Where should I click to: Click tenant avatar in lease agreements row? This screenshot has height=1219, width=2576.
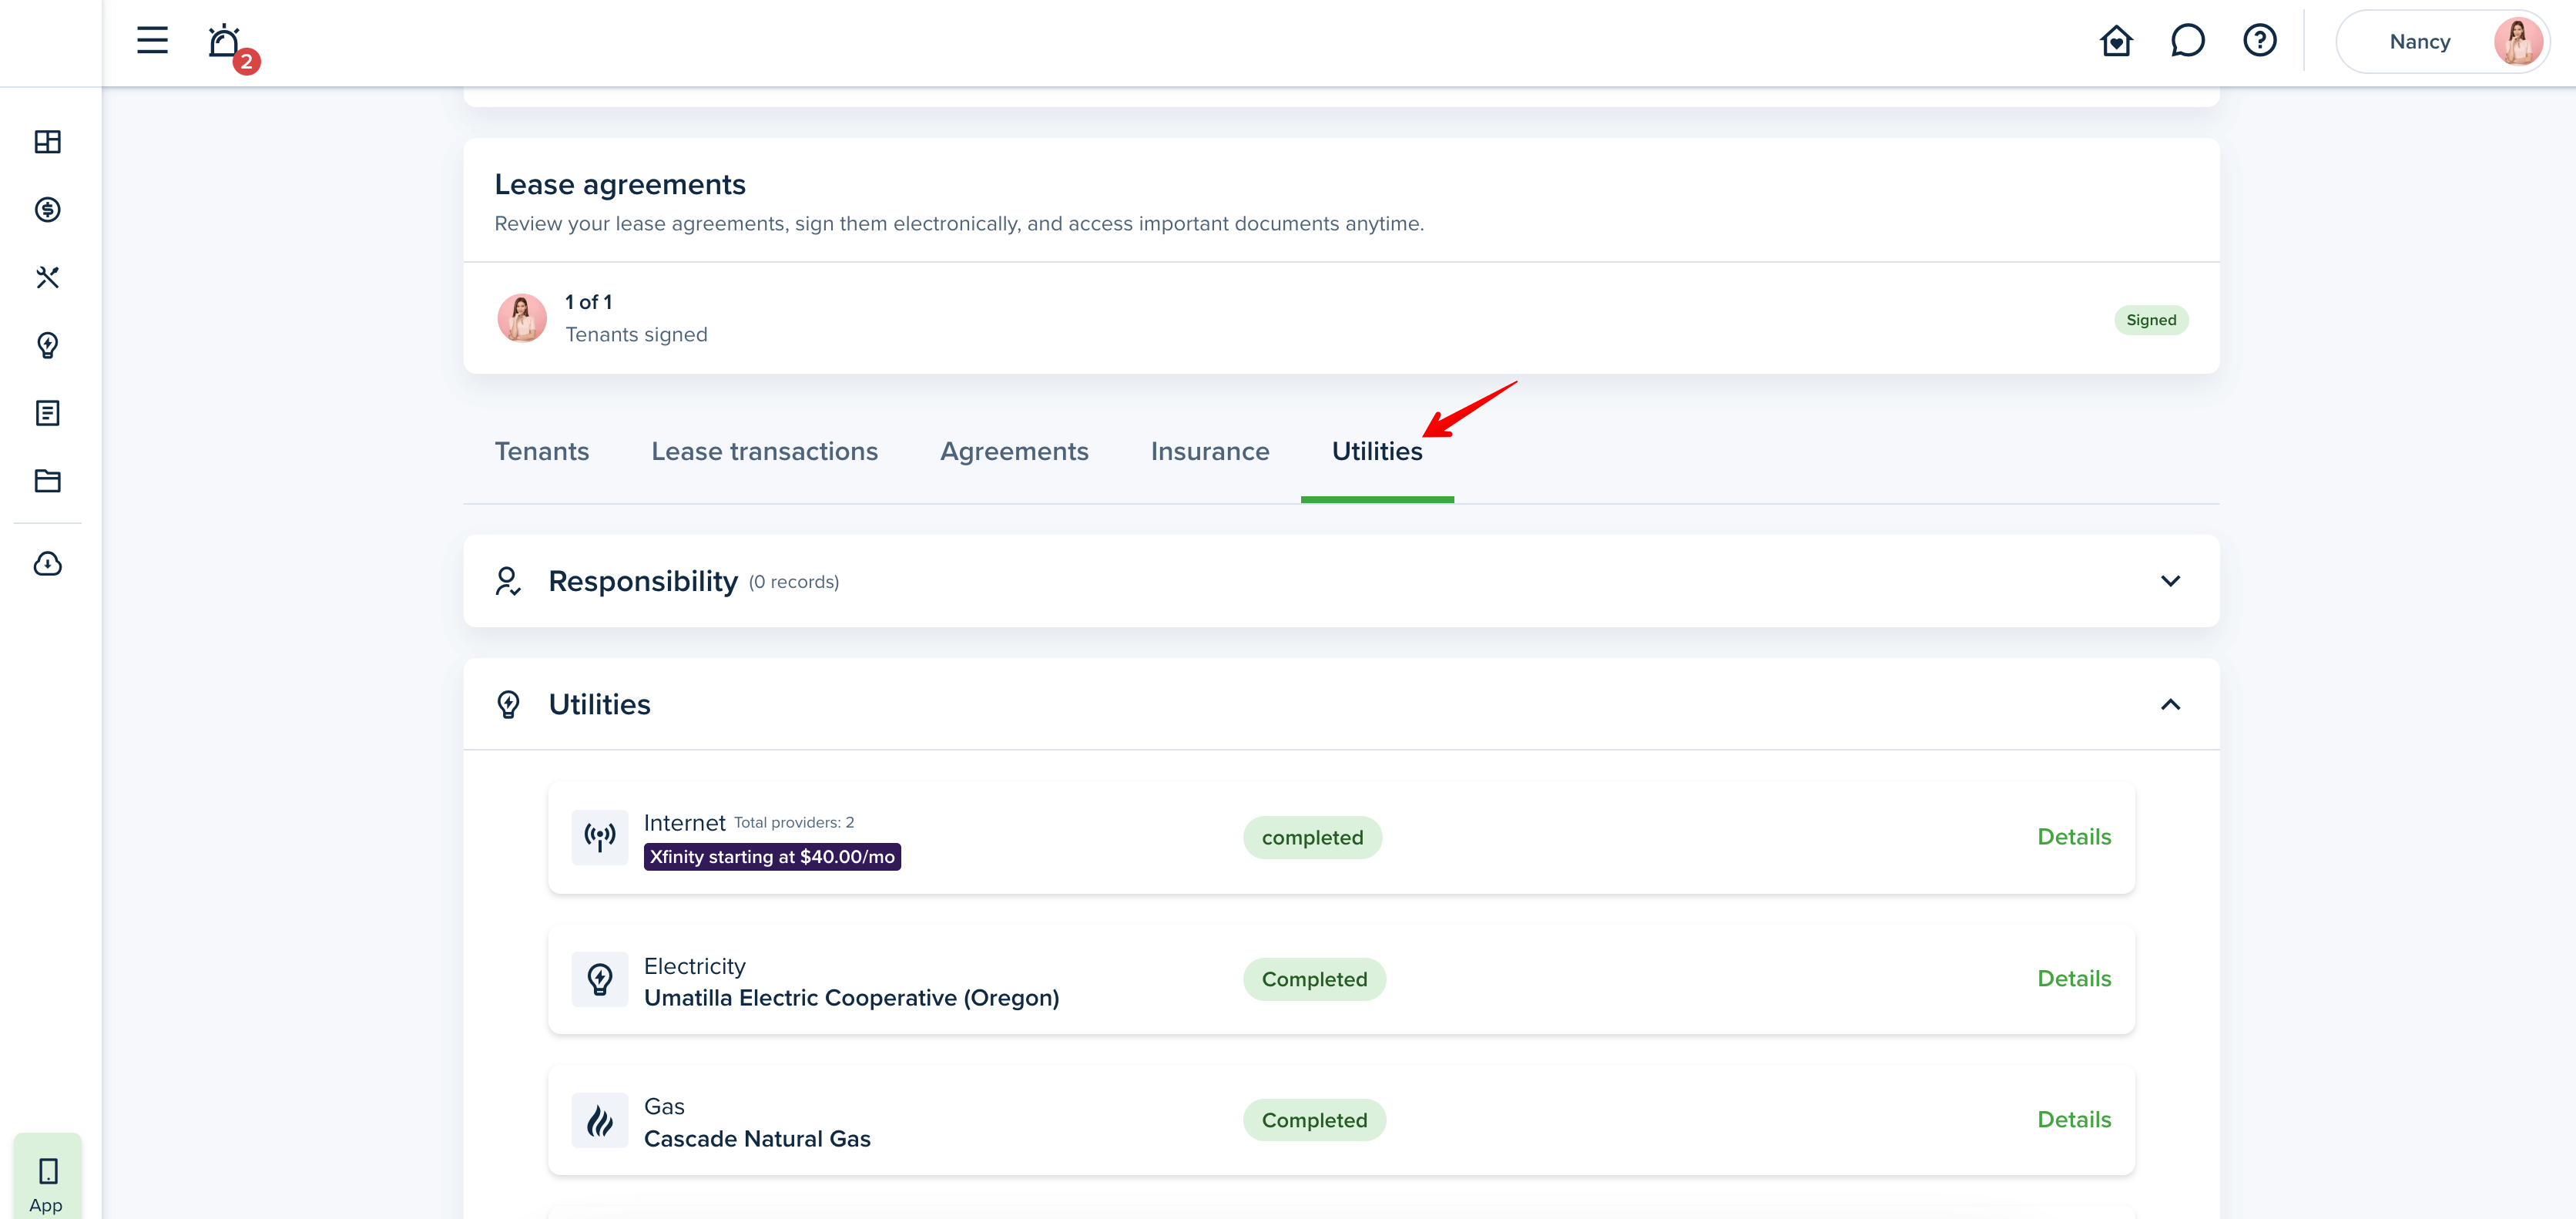[522, 318]
